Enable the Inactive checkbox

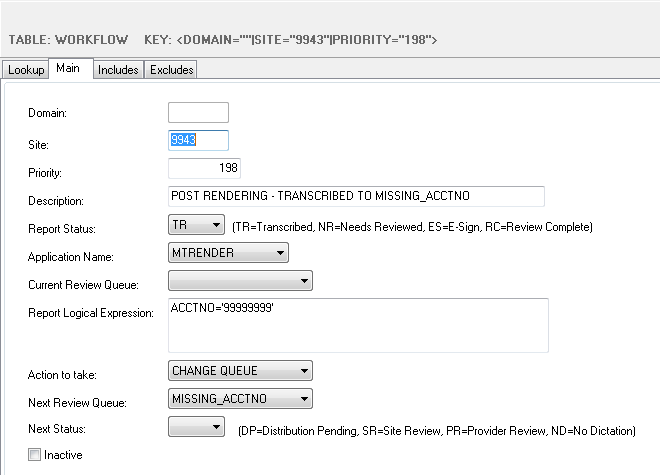click(x=36, y=455)
